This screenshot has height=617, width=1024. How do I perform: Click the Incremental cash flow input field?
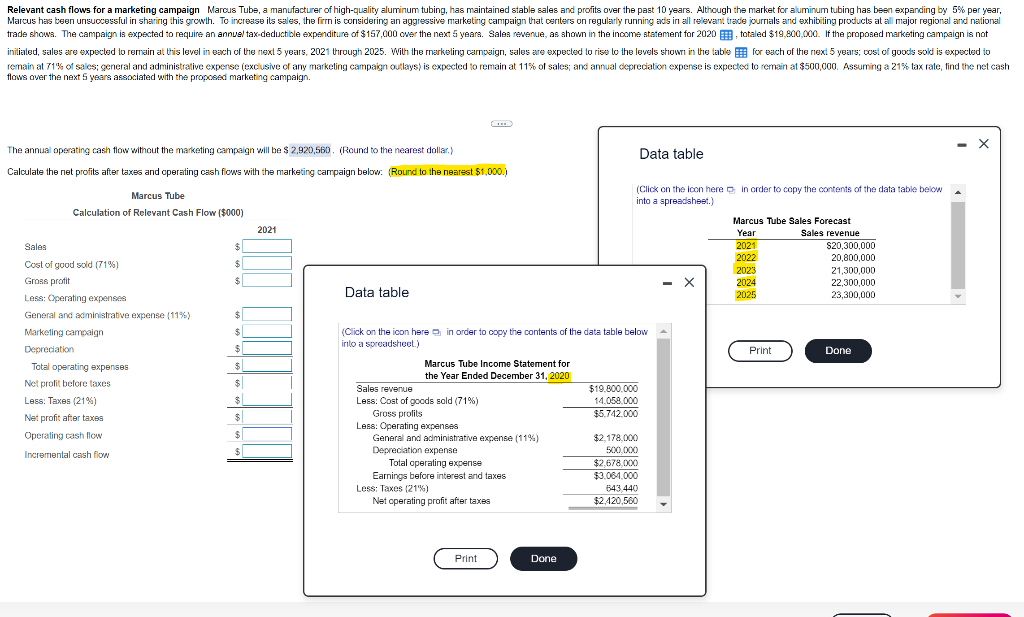coord(267,451)
